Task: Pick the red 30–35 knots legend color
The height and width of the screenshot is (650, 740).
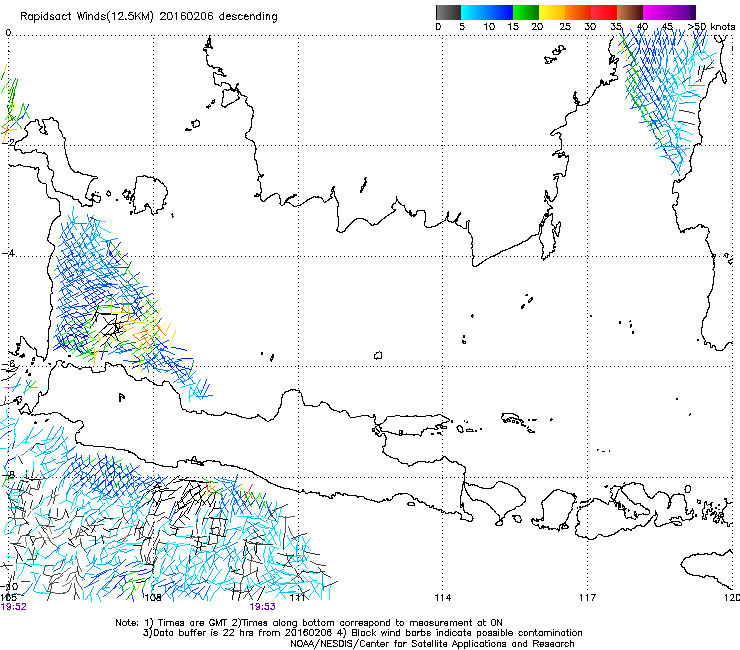Action: pyautogui.click(x=604, y=12)
